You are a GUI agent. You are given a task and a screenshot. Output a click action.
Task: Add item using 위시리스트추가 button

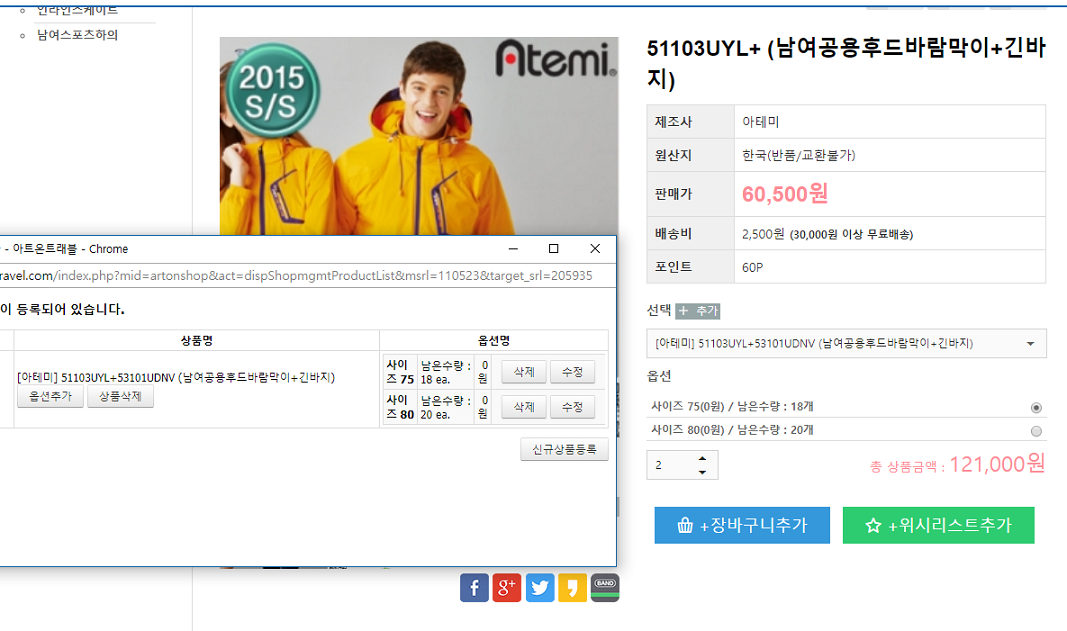pyautogui.click(x=938, y=525)
